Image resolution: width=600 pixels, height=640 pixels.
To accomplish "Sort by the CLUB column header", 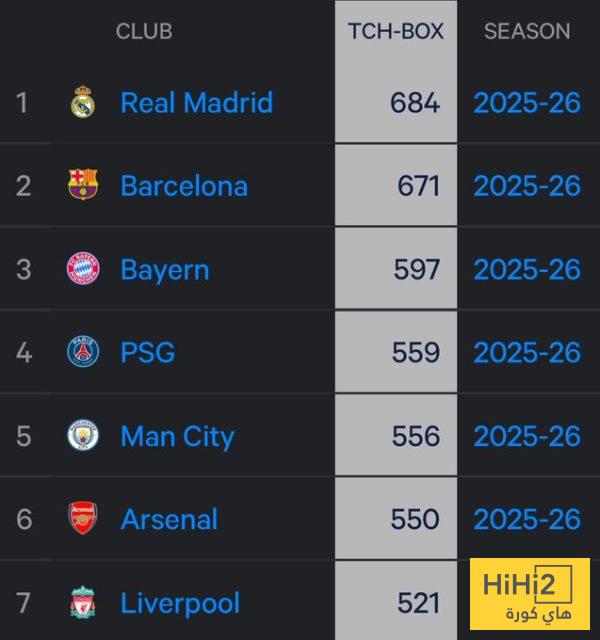I will coord(144,31).
